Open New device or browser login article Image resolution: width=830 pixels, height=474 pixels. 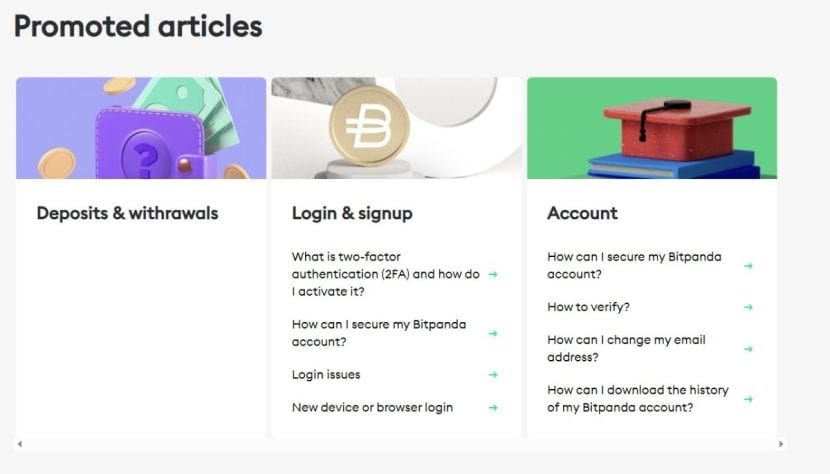click(372, 407)
